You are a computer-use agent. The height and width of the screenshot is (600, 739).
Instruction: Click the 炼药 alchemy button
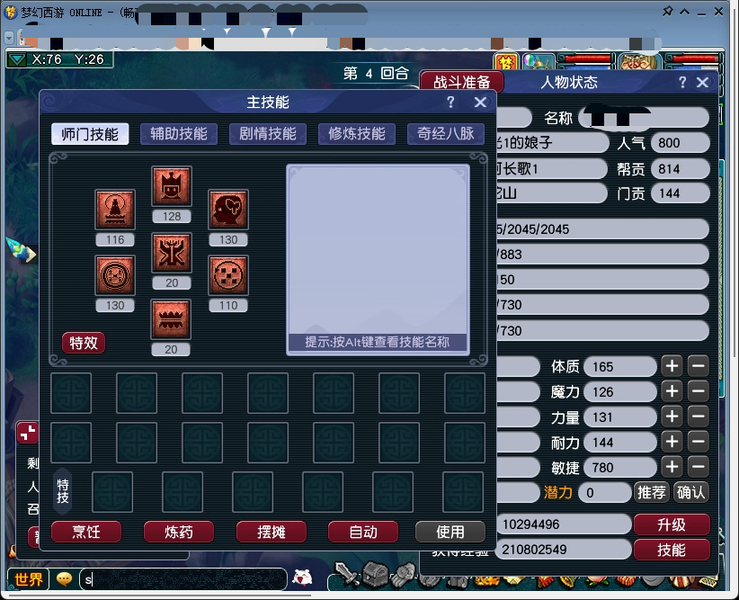[179, 532]
